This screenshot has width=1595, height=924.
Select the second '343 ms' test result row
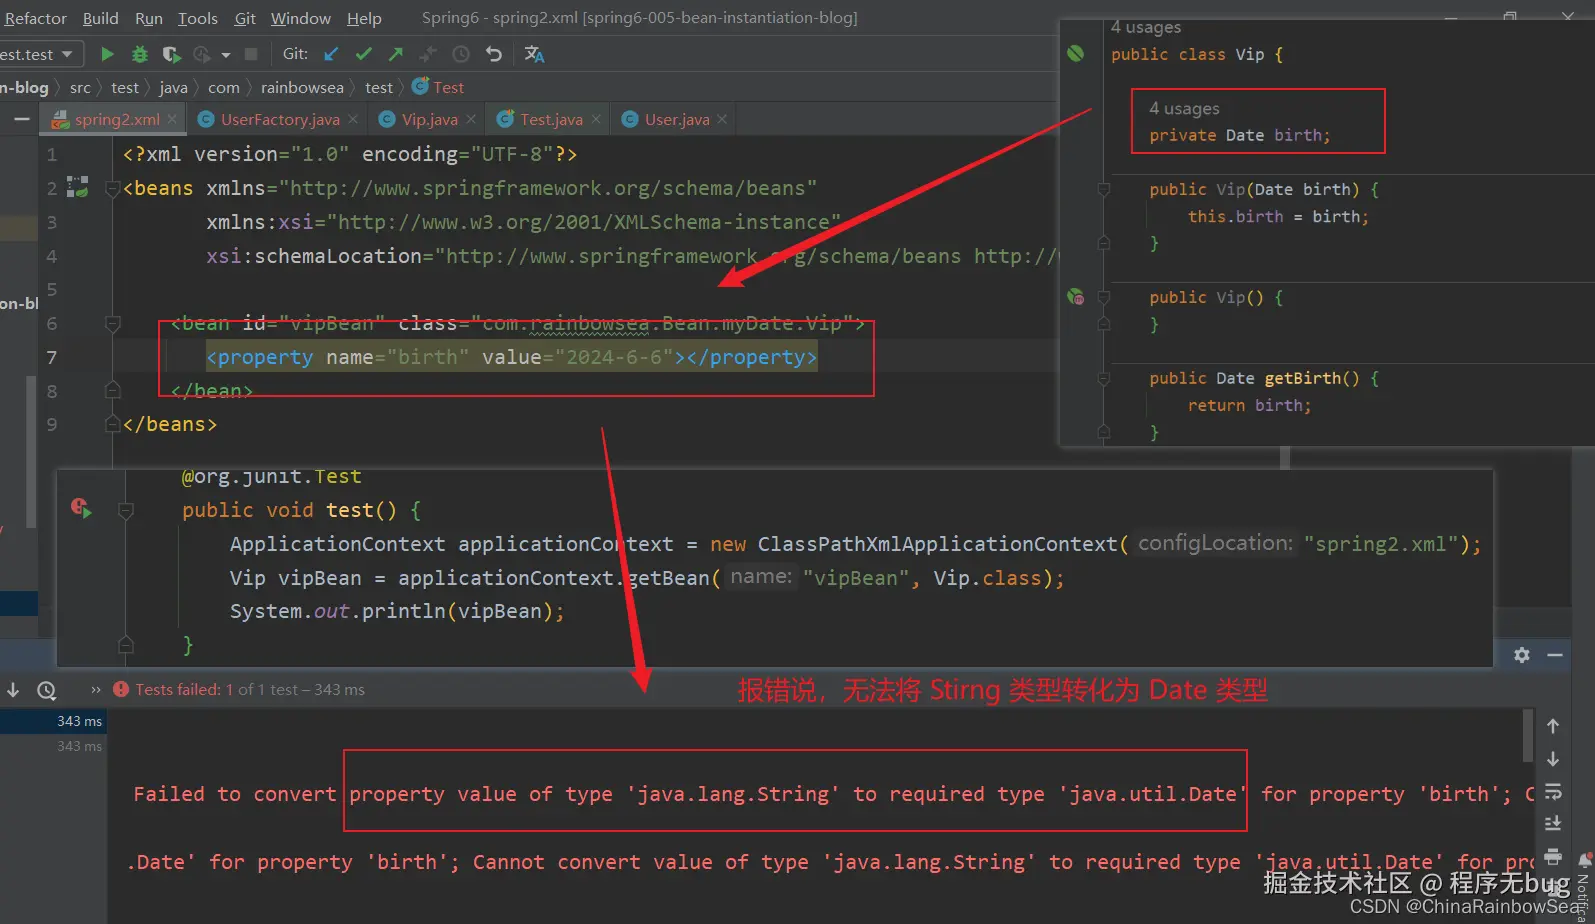[54, 746]
